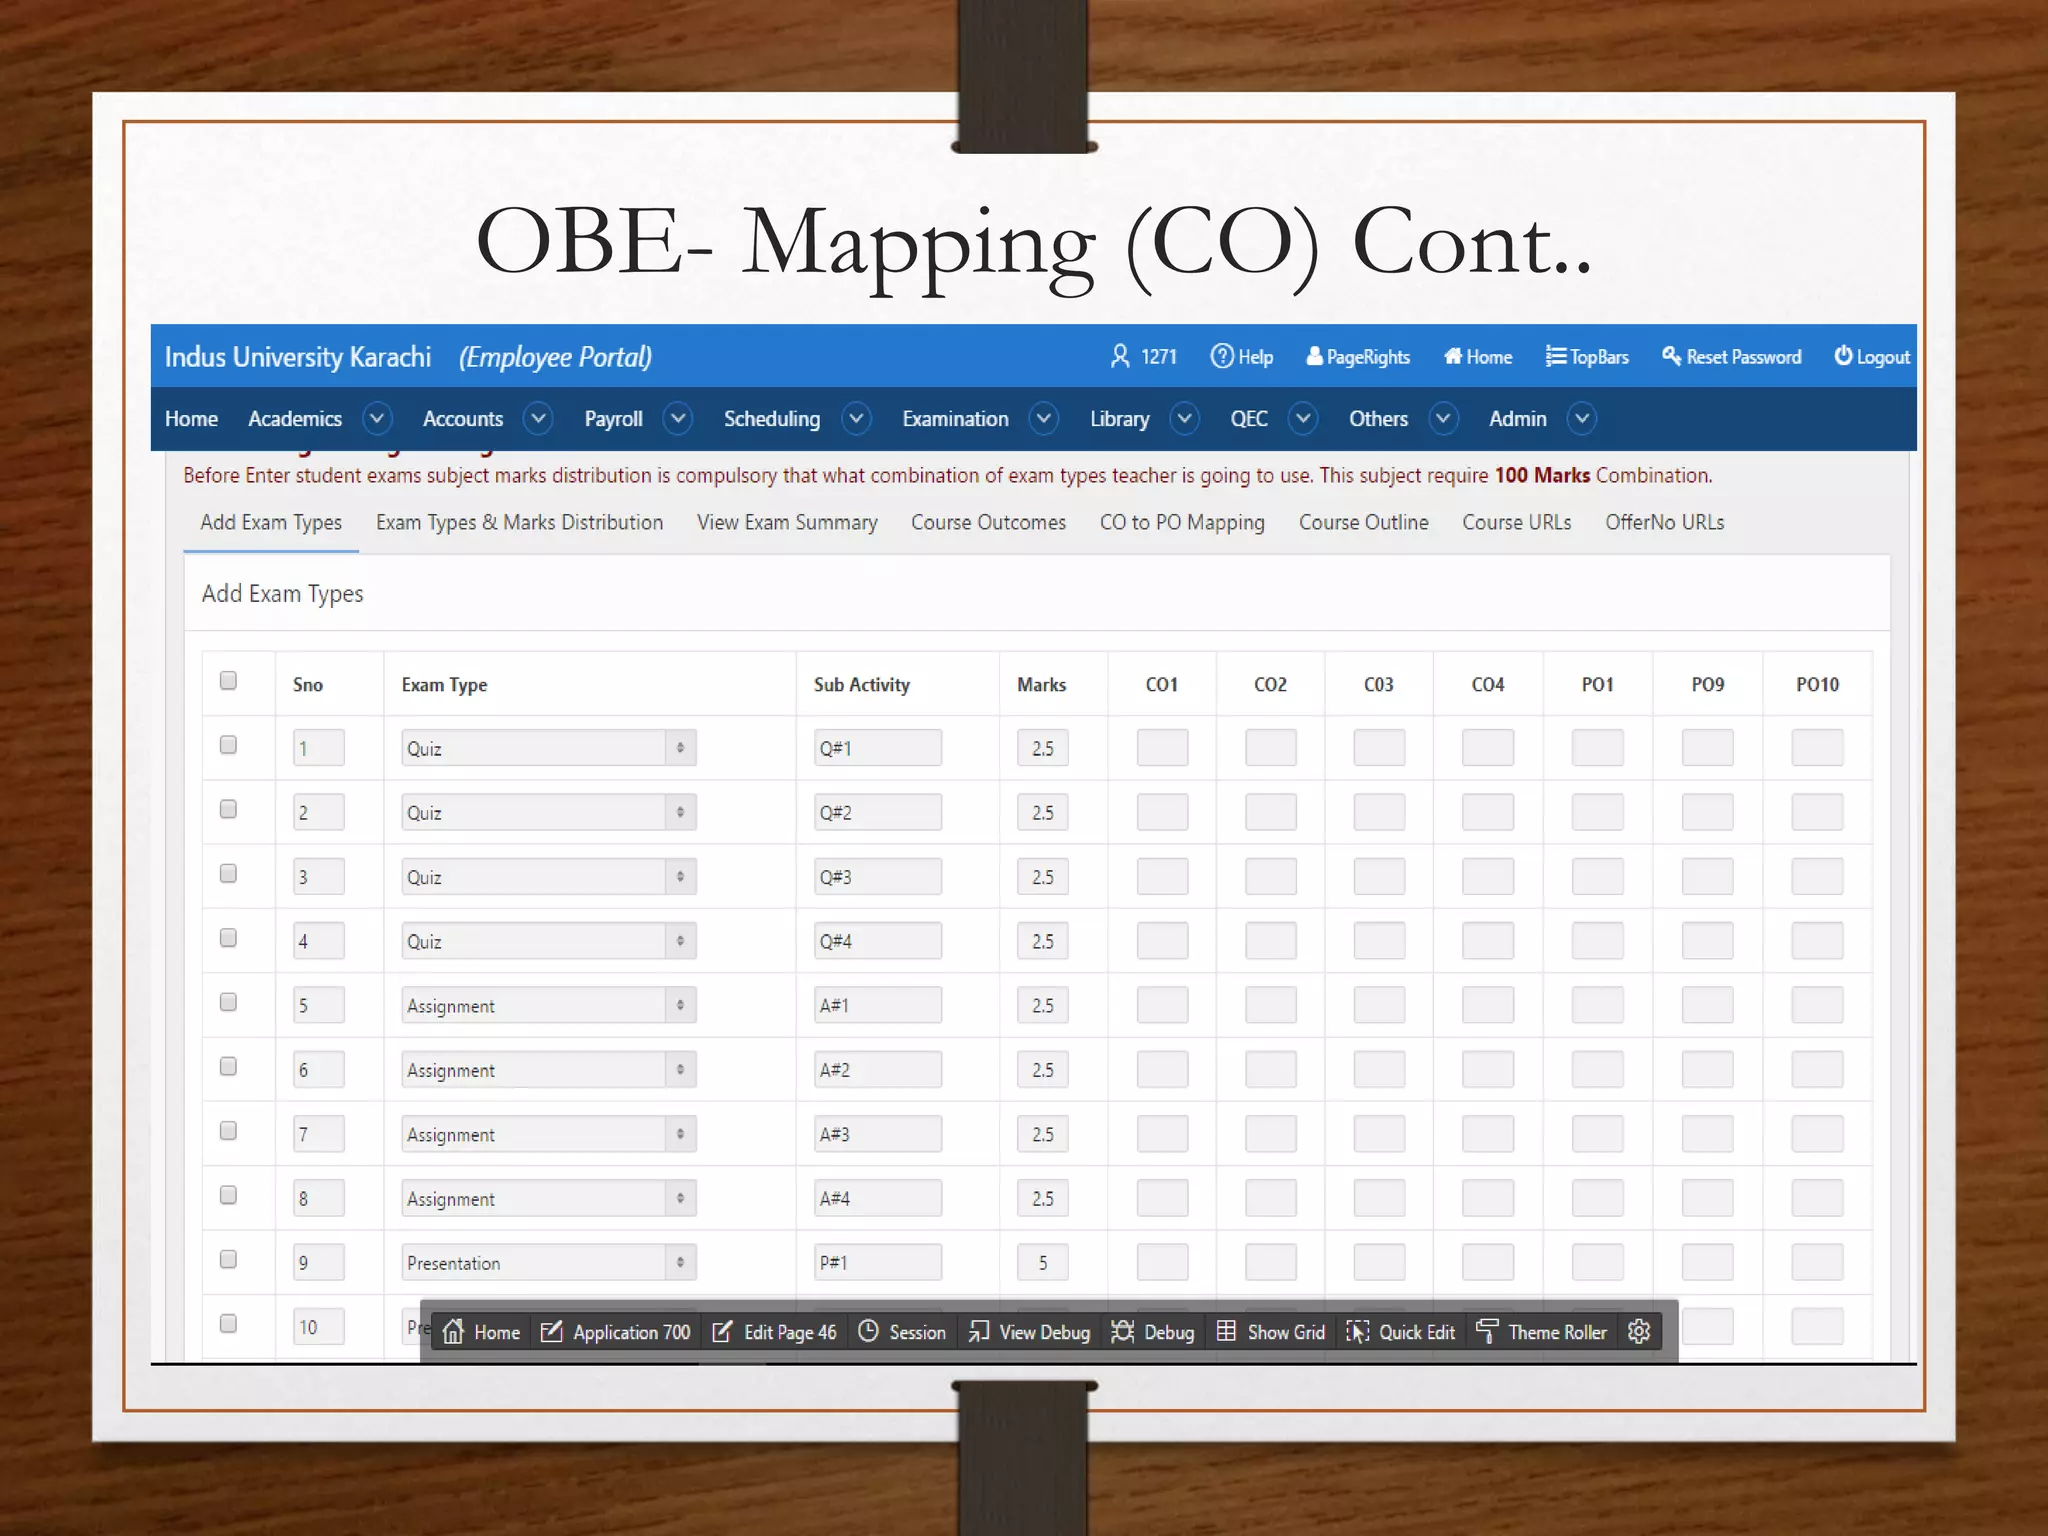Click the CO1 field in row 1
The image size is (2048, 1536).
tap(1162, 748)
